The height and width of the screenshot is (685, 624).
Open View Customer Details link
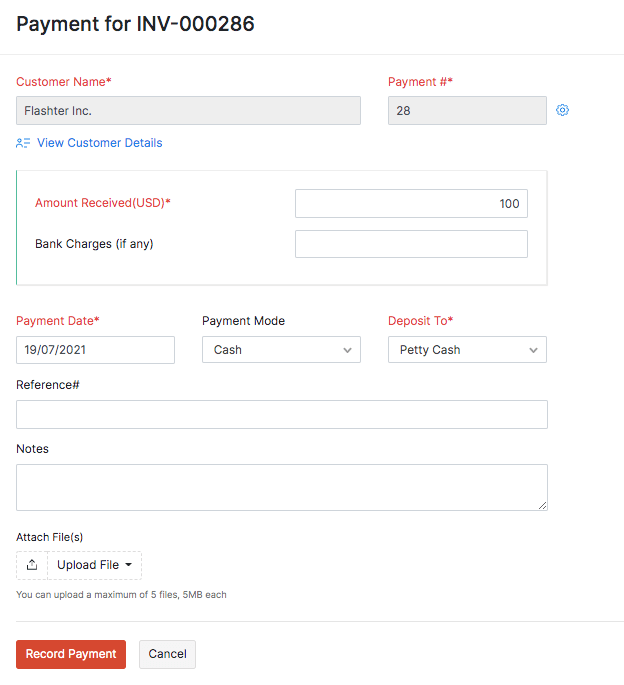pos(99,143)
